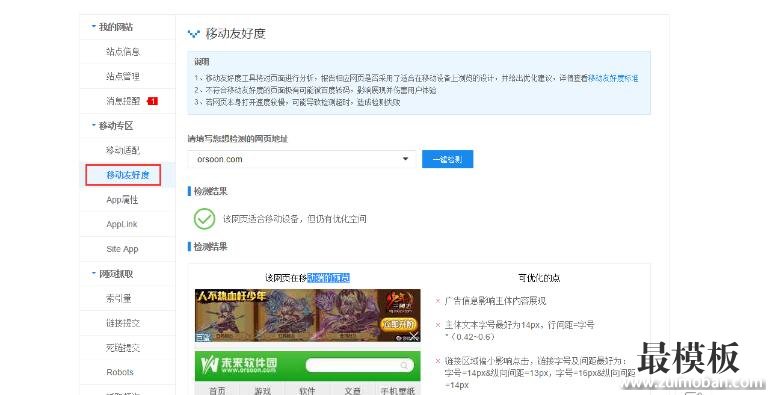Click the orsoon.com URL field

[301, 159]
